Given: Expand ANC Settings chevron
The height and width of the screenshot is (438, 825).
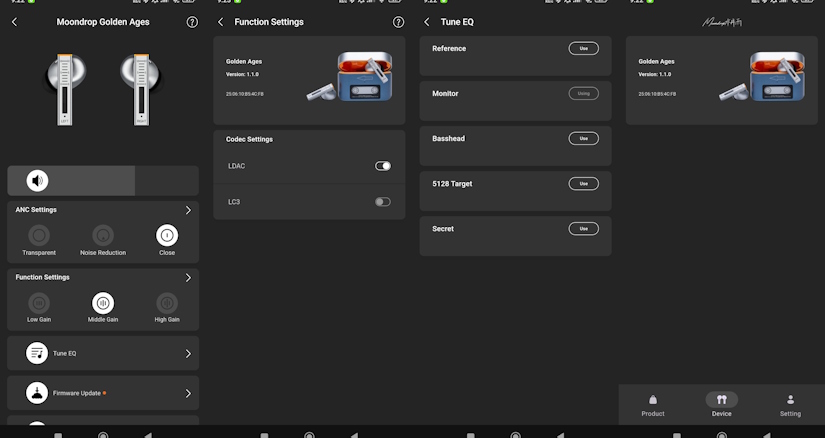Looking at the screenshot, I should 188,210.
